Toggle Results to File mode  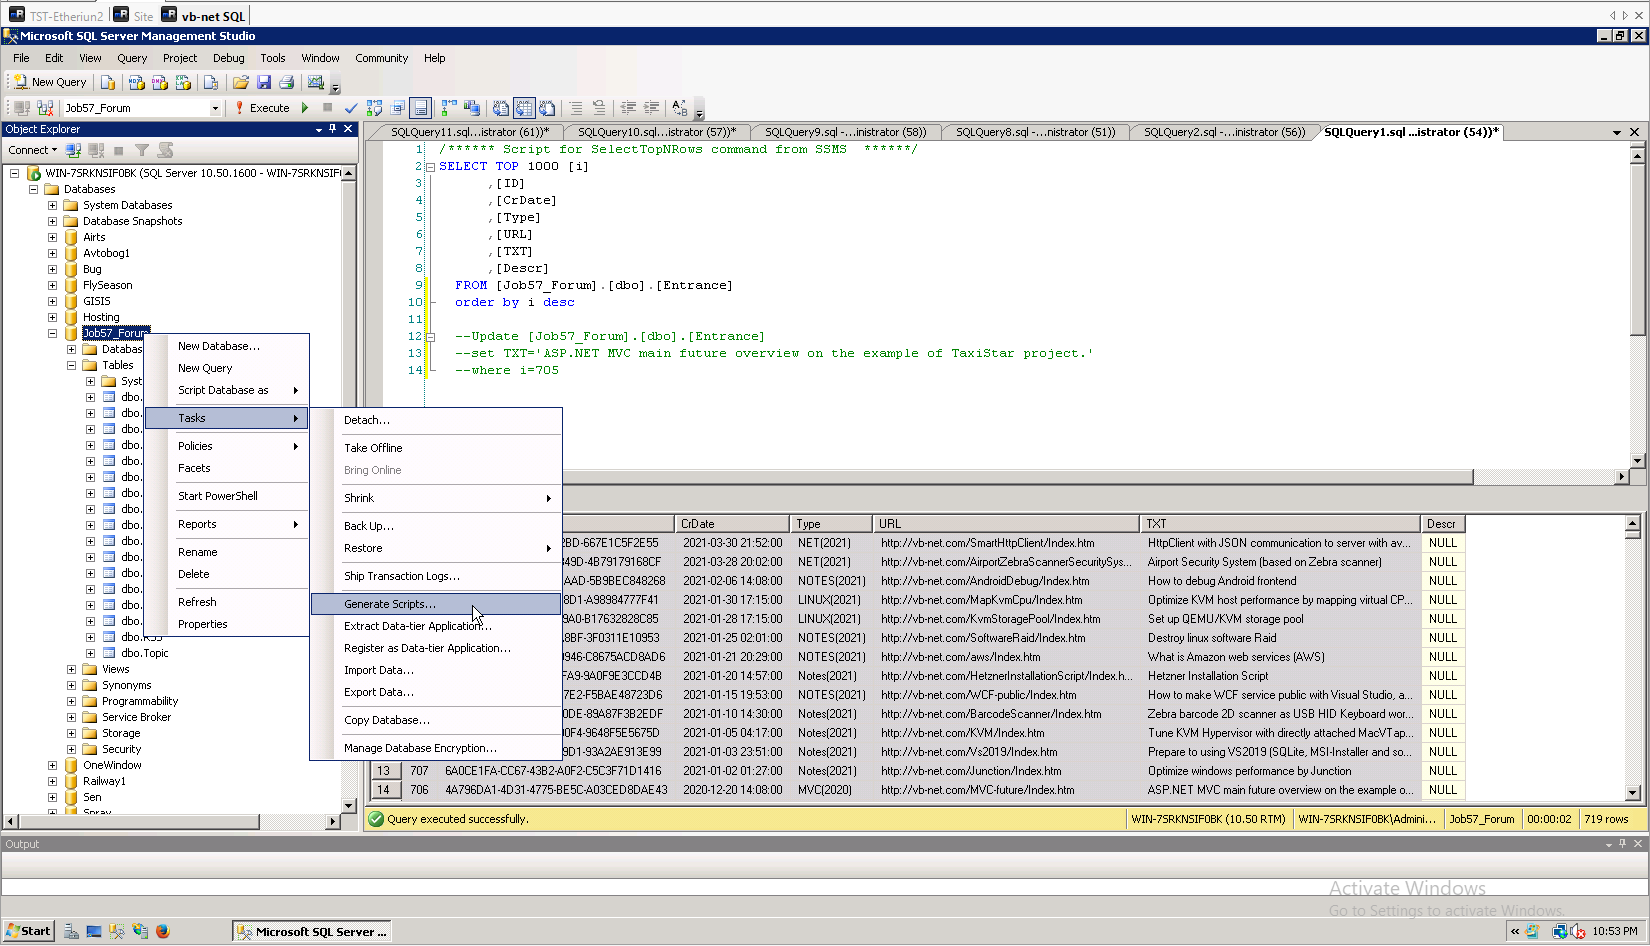(x=547, y=108)
